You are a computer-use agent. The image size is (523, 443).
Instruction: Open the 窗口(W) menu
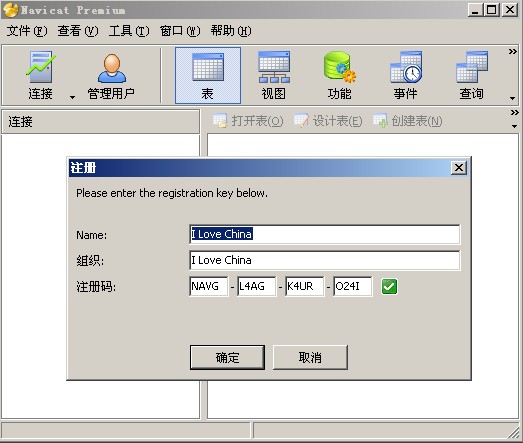coord(180,31)
